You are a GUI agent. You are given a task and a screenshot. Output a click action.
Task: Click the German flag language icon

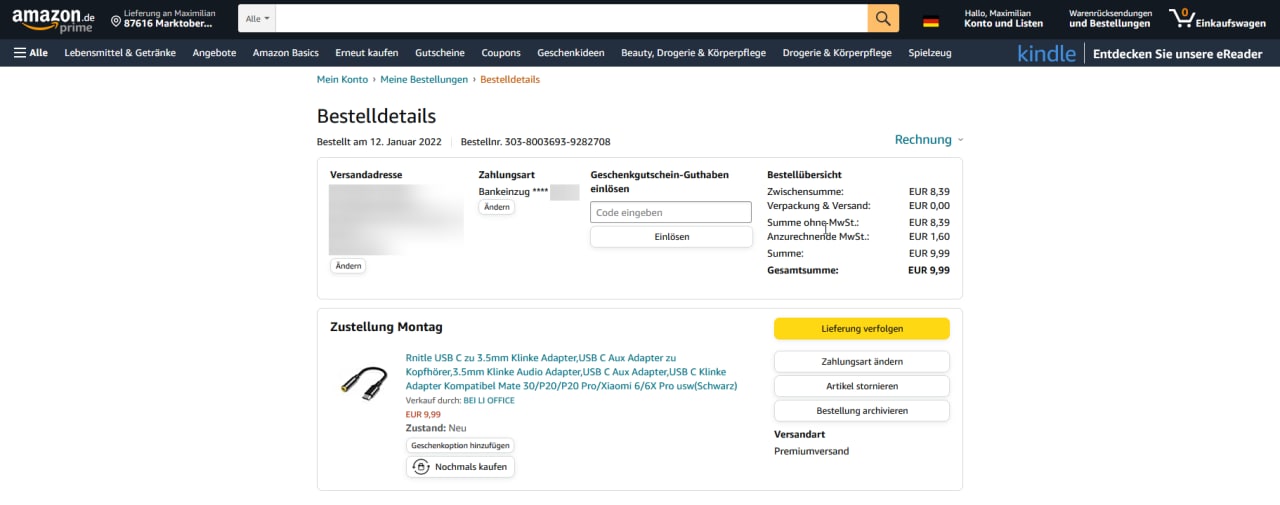[931, 21]
